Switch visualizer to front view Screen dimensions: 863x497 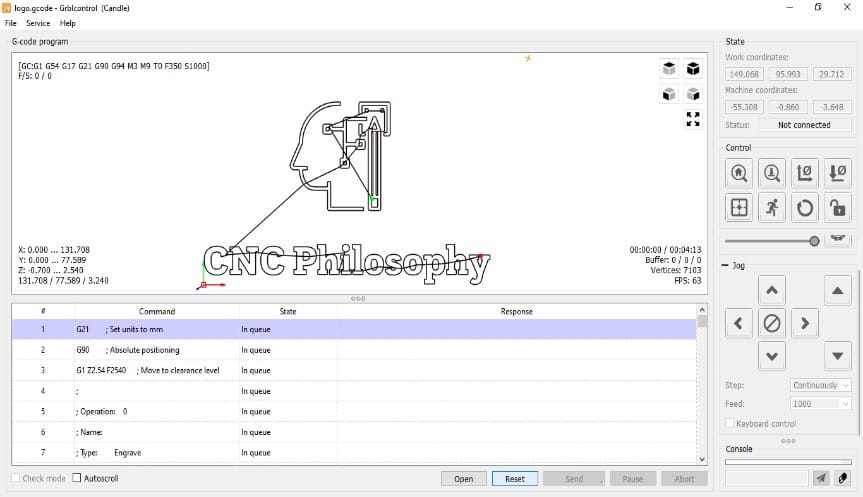coord(669,94)
